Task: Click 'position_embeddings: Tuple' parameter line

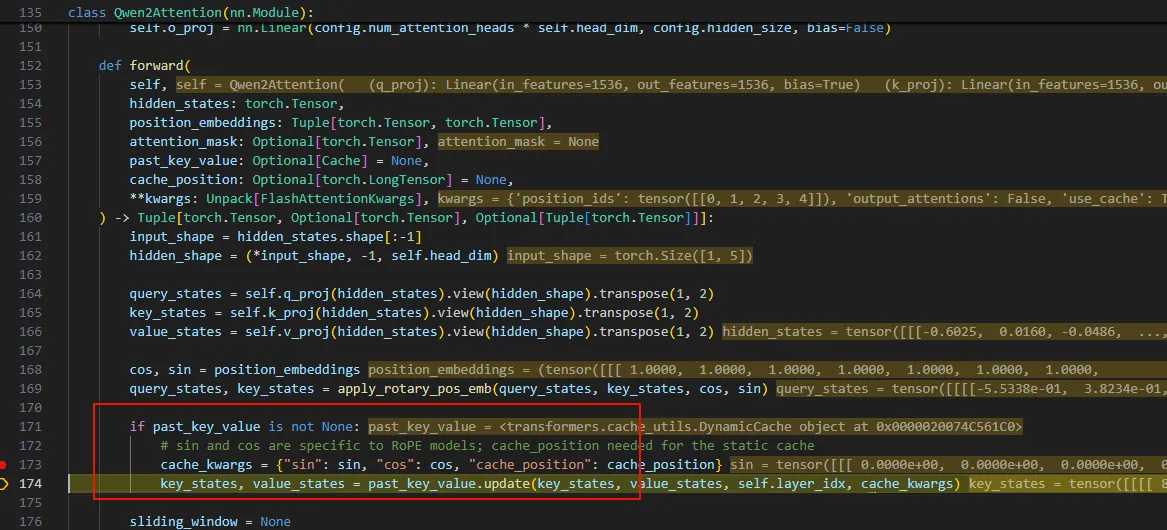Action: [340, 123]
